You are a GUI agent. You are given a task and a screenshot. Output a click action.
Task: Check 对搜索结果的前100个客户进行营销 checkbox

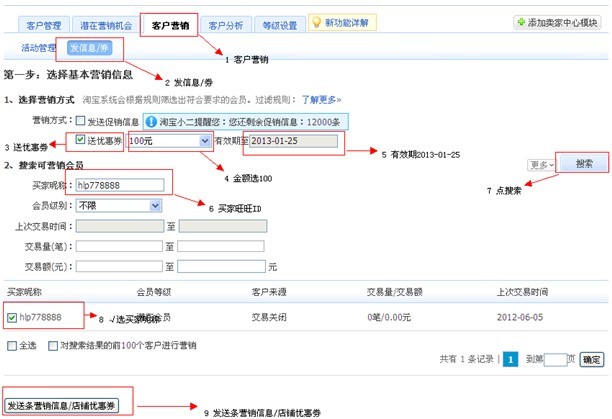click(53, 346)
